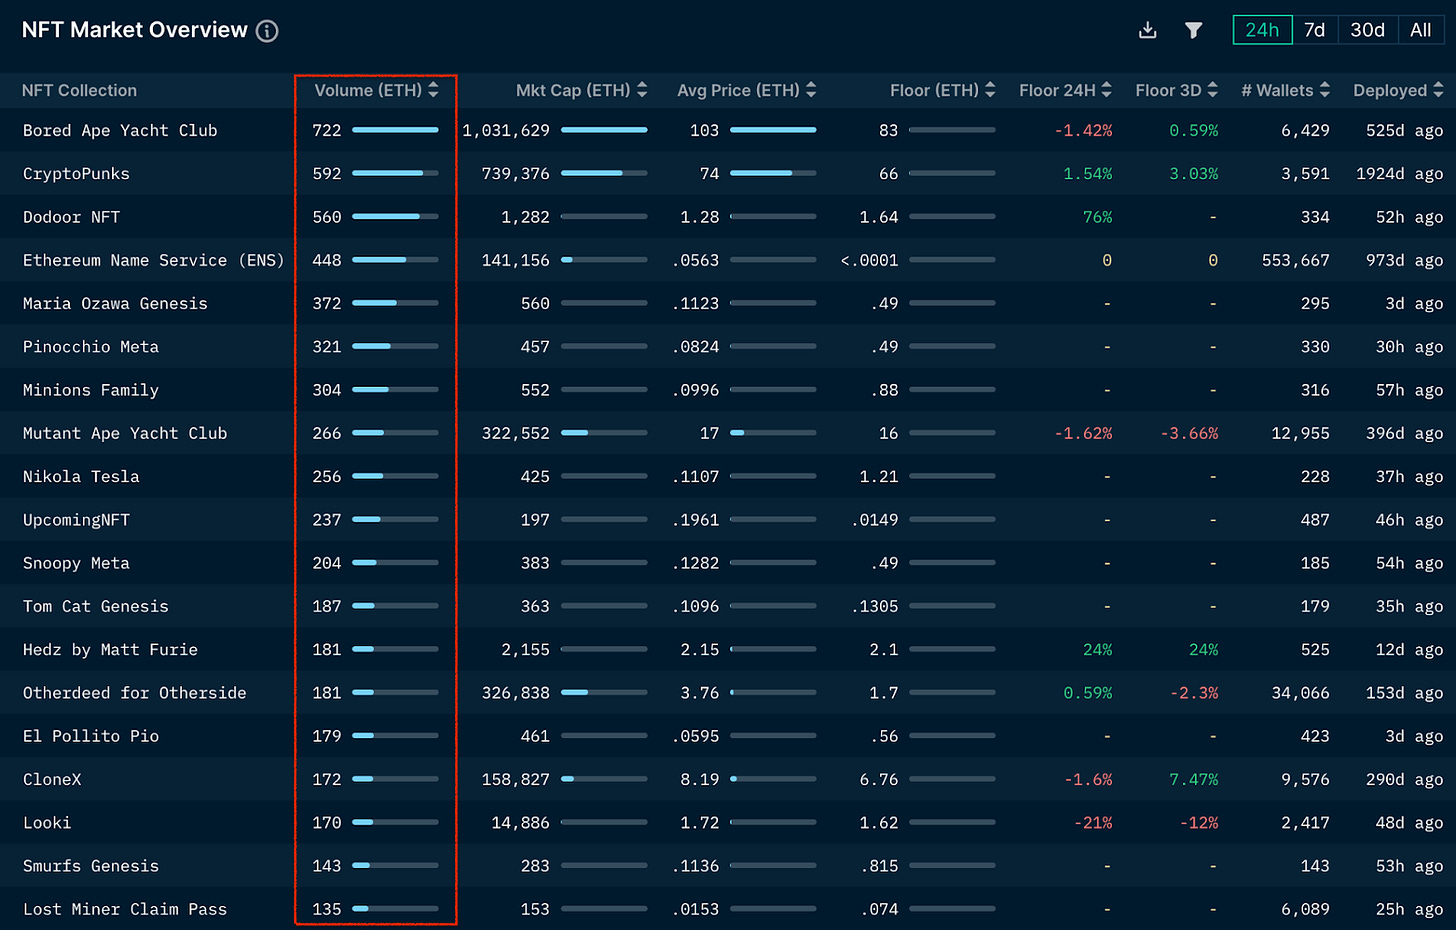Click the 1.64 floor value for Dodoor

[879, 217]
